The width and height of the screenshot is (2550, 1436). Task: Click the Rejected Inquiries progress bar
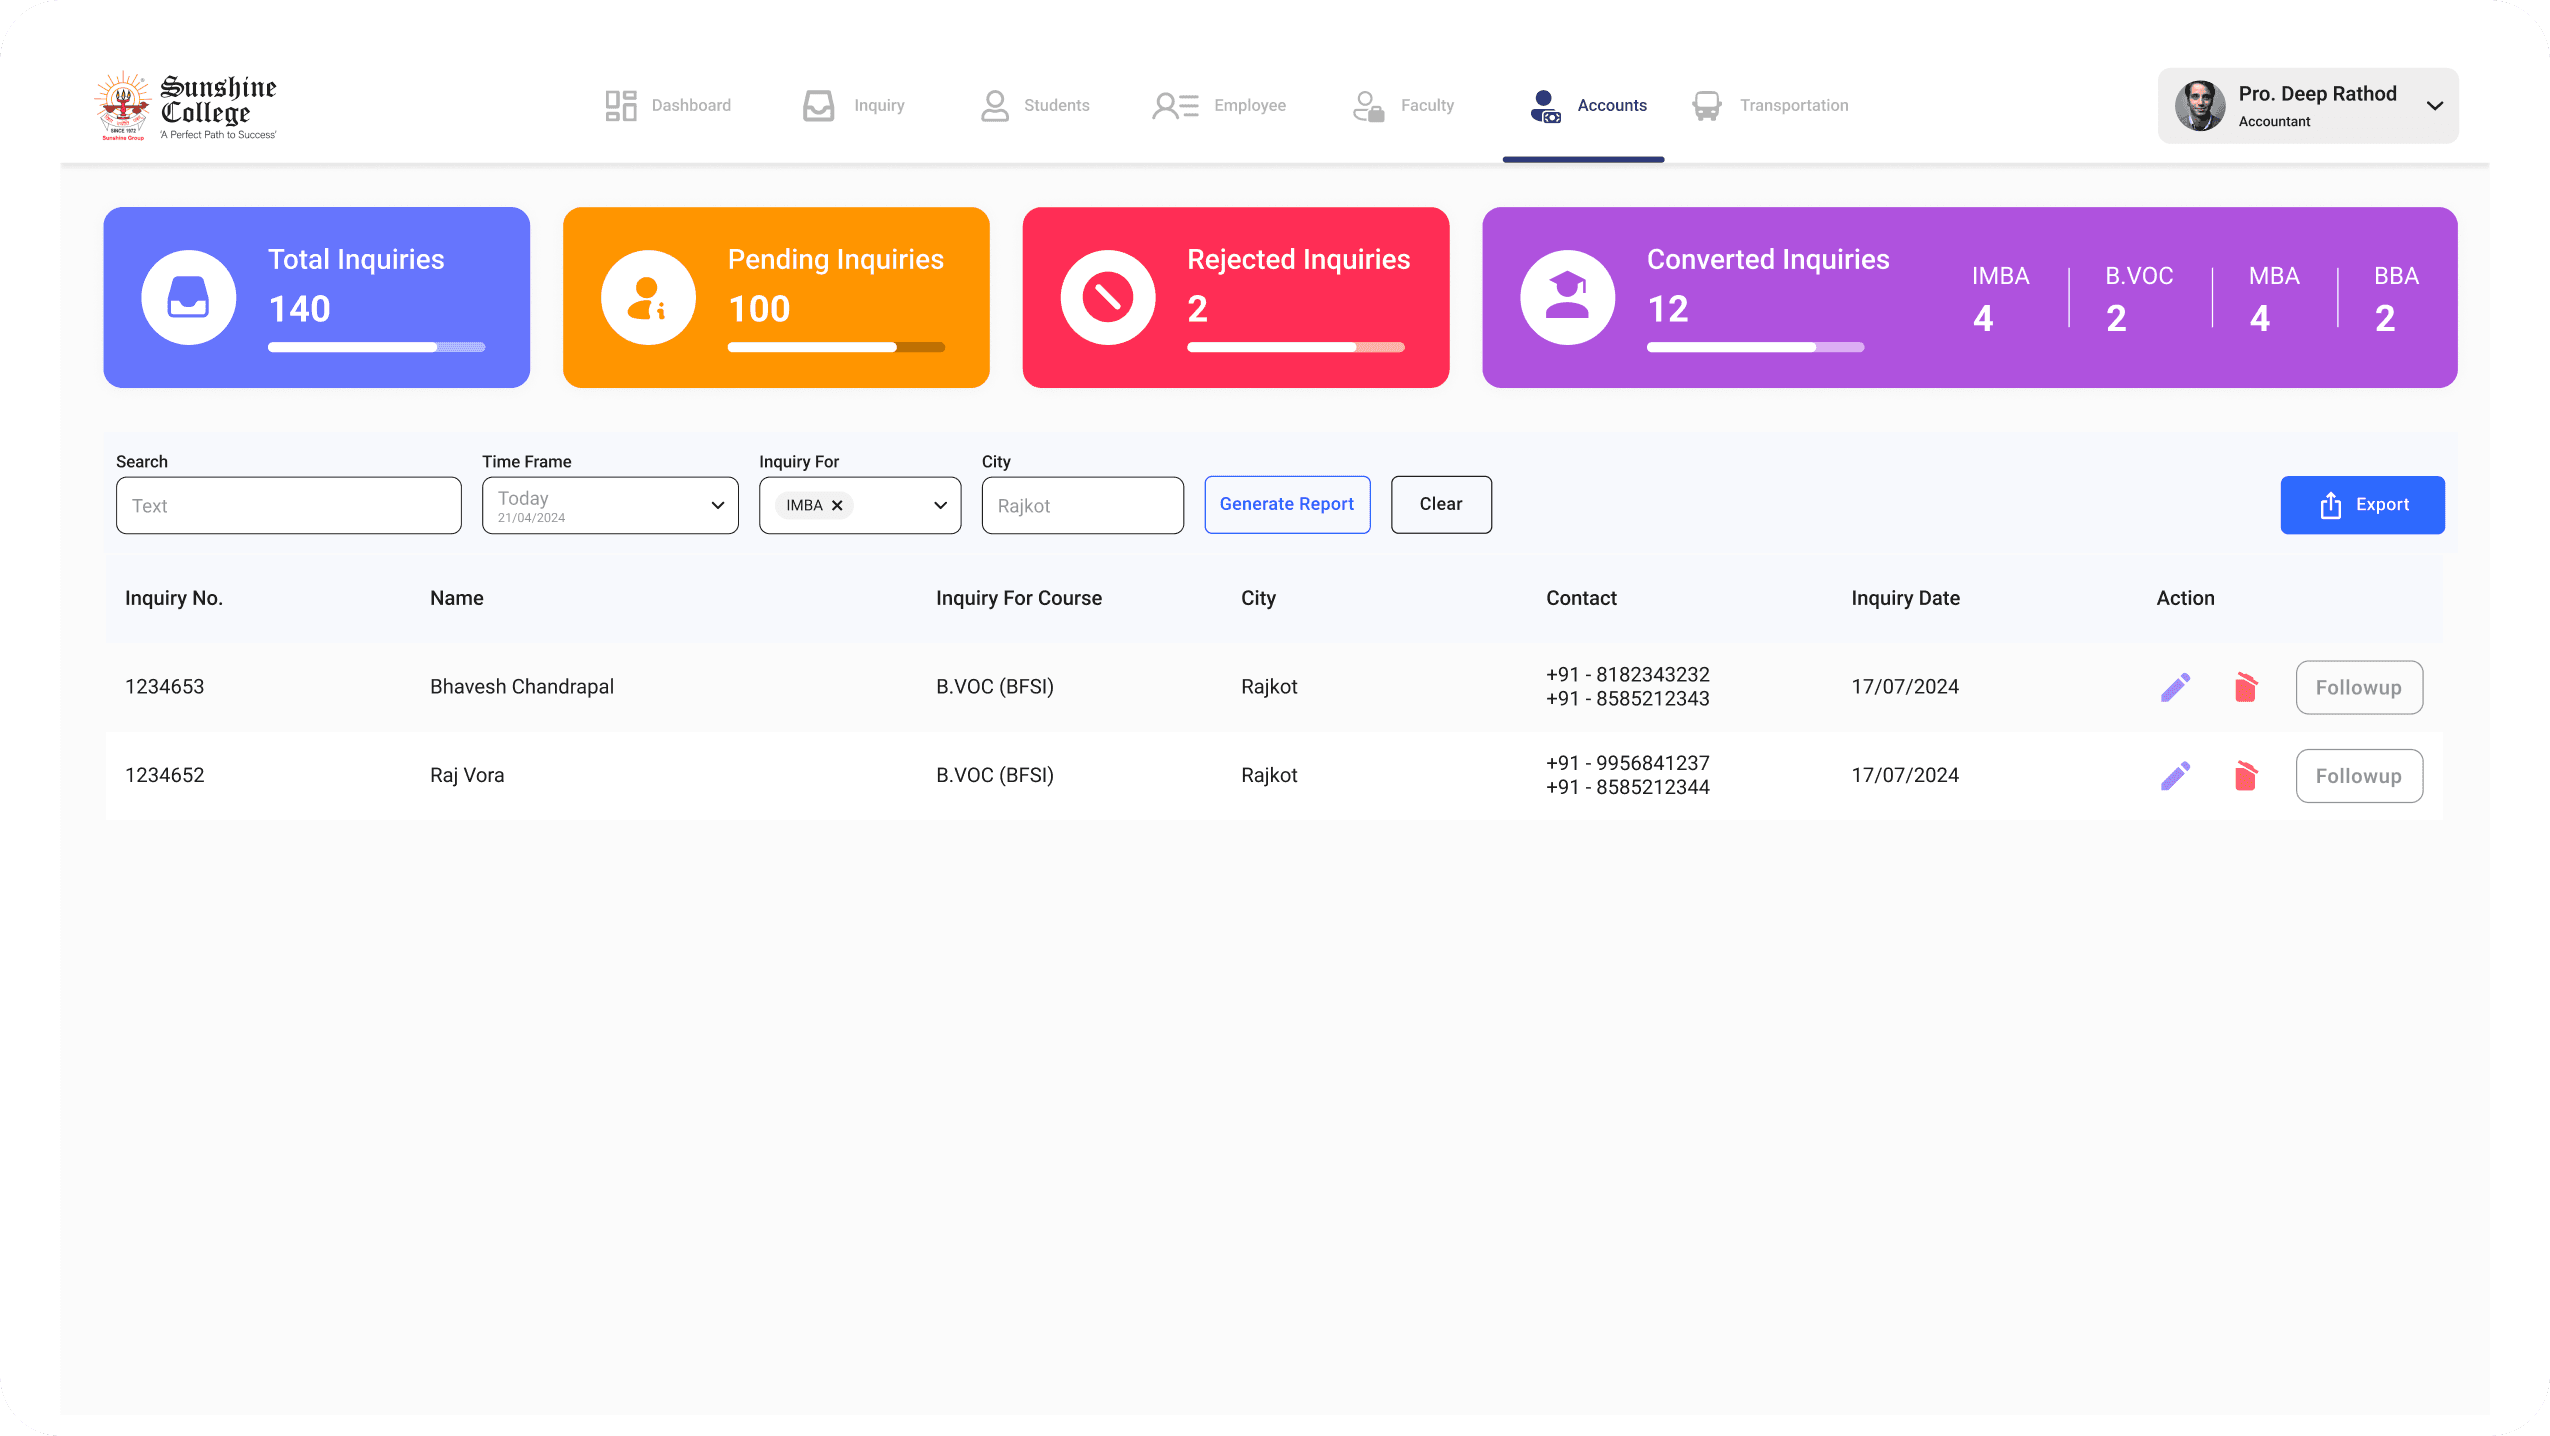pos(1296,347)
